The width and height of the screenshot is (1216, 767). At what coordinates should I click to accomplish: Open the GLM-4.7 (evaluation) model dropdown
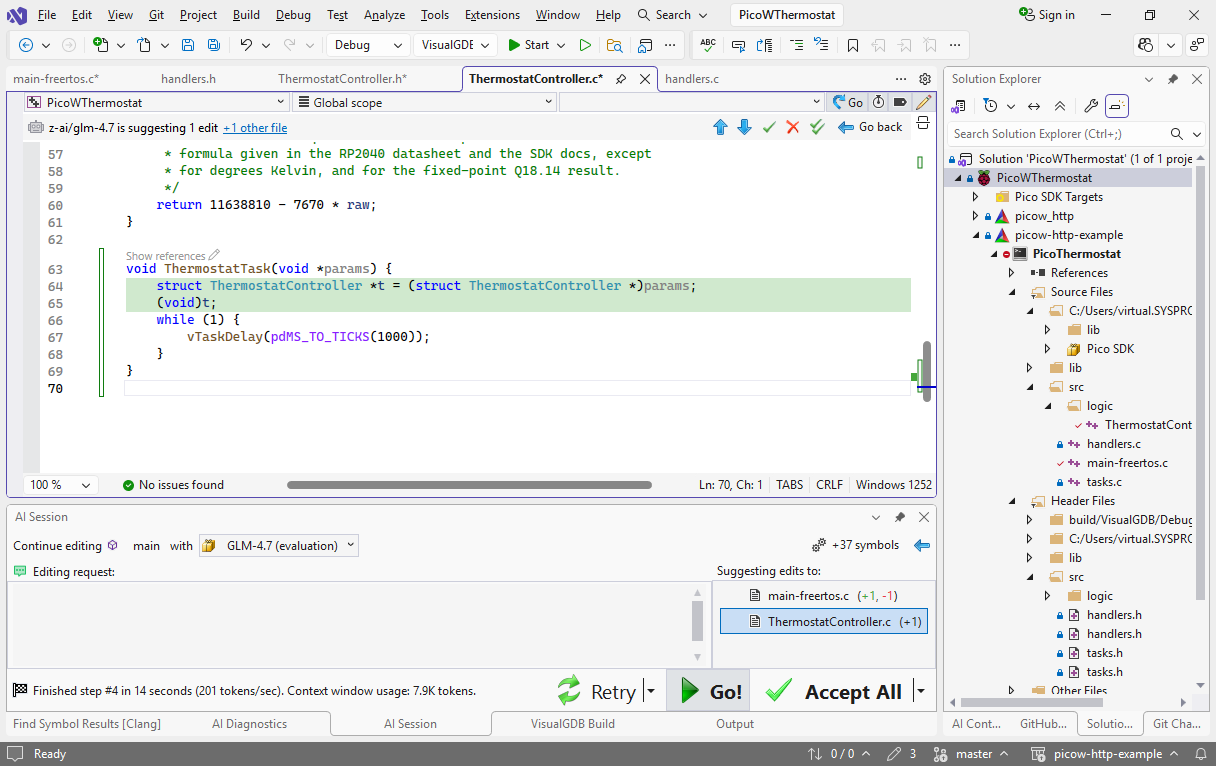pos(279,545)
